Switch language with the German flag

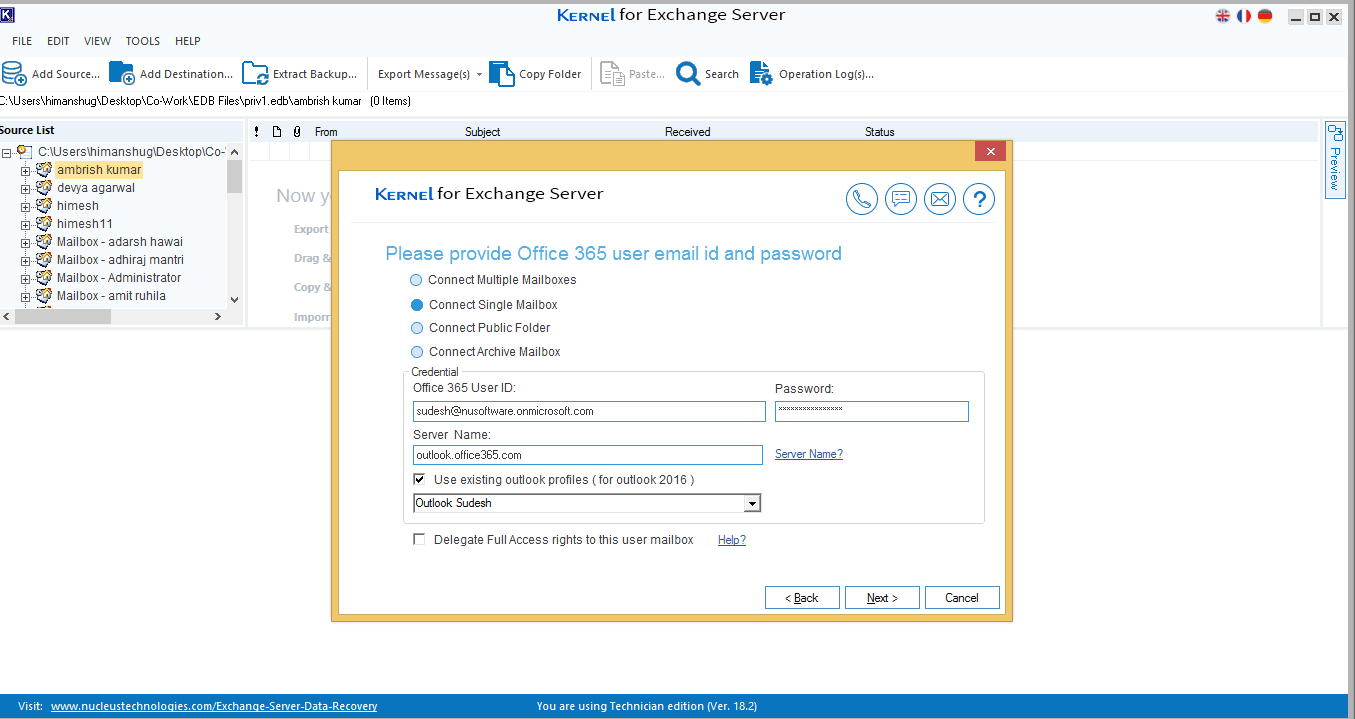1265,16
